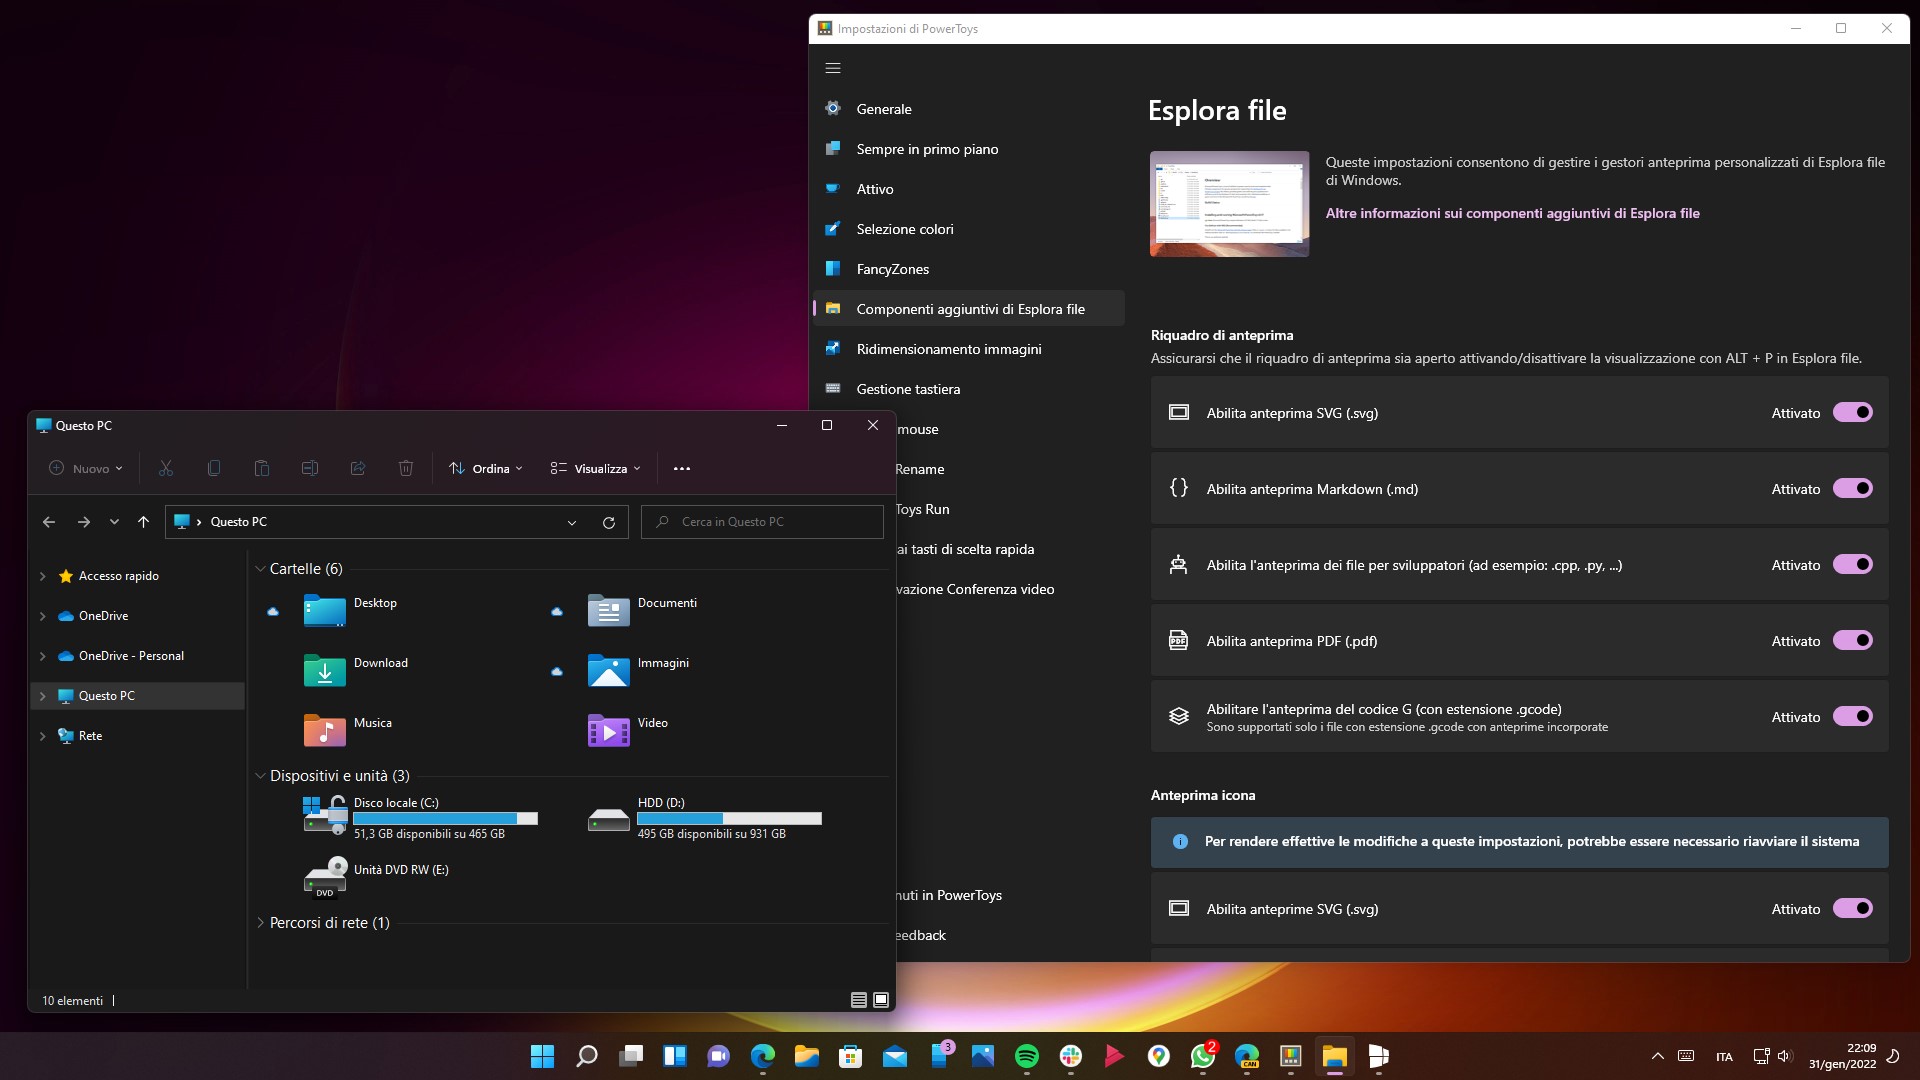The image size is (1920, 1080).
Task: Open WhatsApp from the taskbar
Action: pos(1203,1056)
